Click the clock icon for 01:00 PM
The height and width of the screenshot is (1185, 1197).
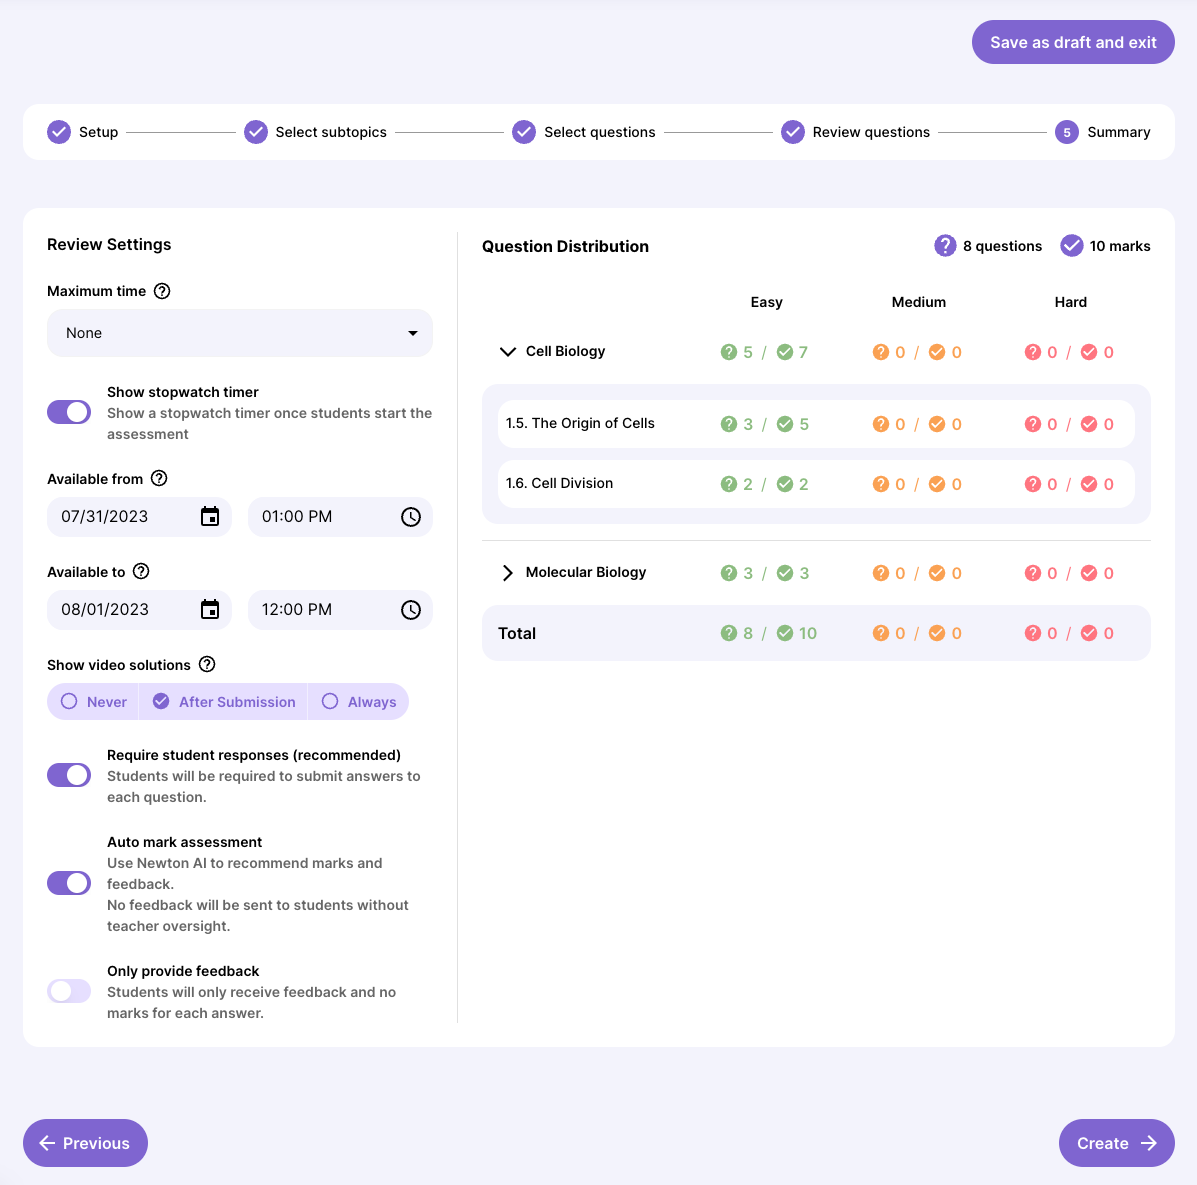pos(411,517)
